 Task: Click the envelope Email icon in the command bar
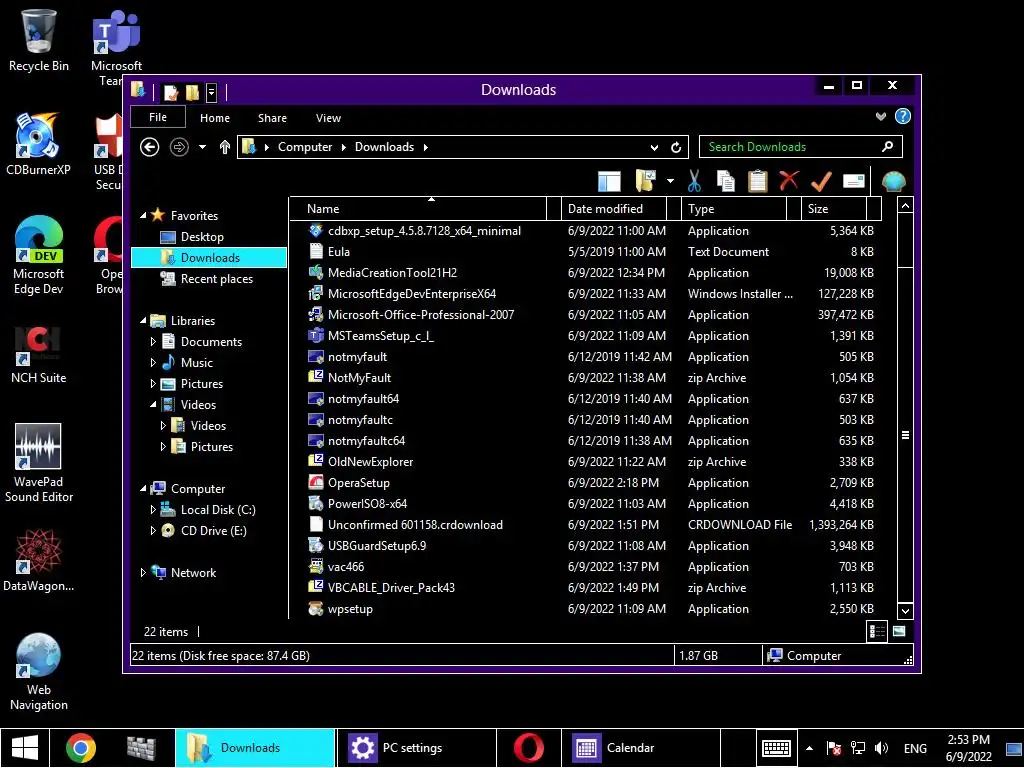854,181
